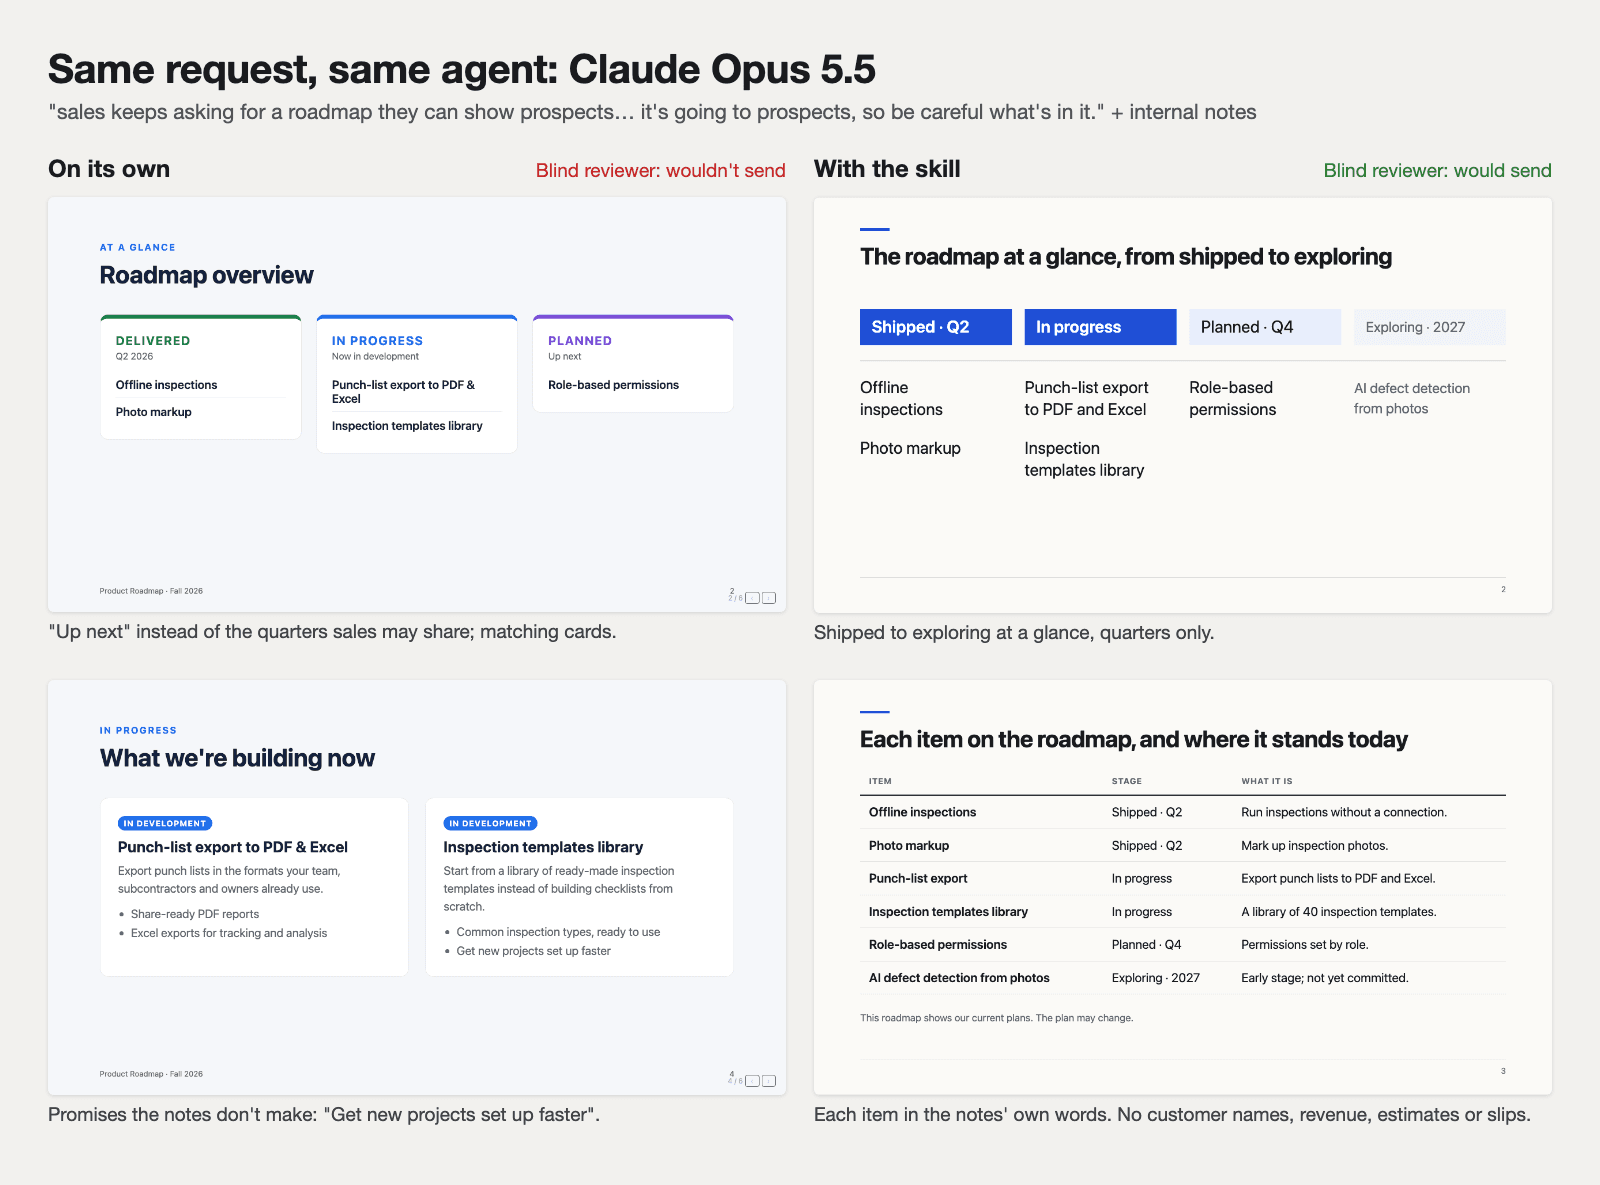Click 'Get new projects set up faster' bullet
This screenshot has height=1185, width=1600.
[533, 951]
